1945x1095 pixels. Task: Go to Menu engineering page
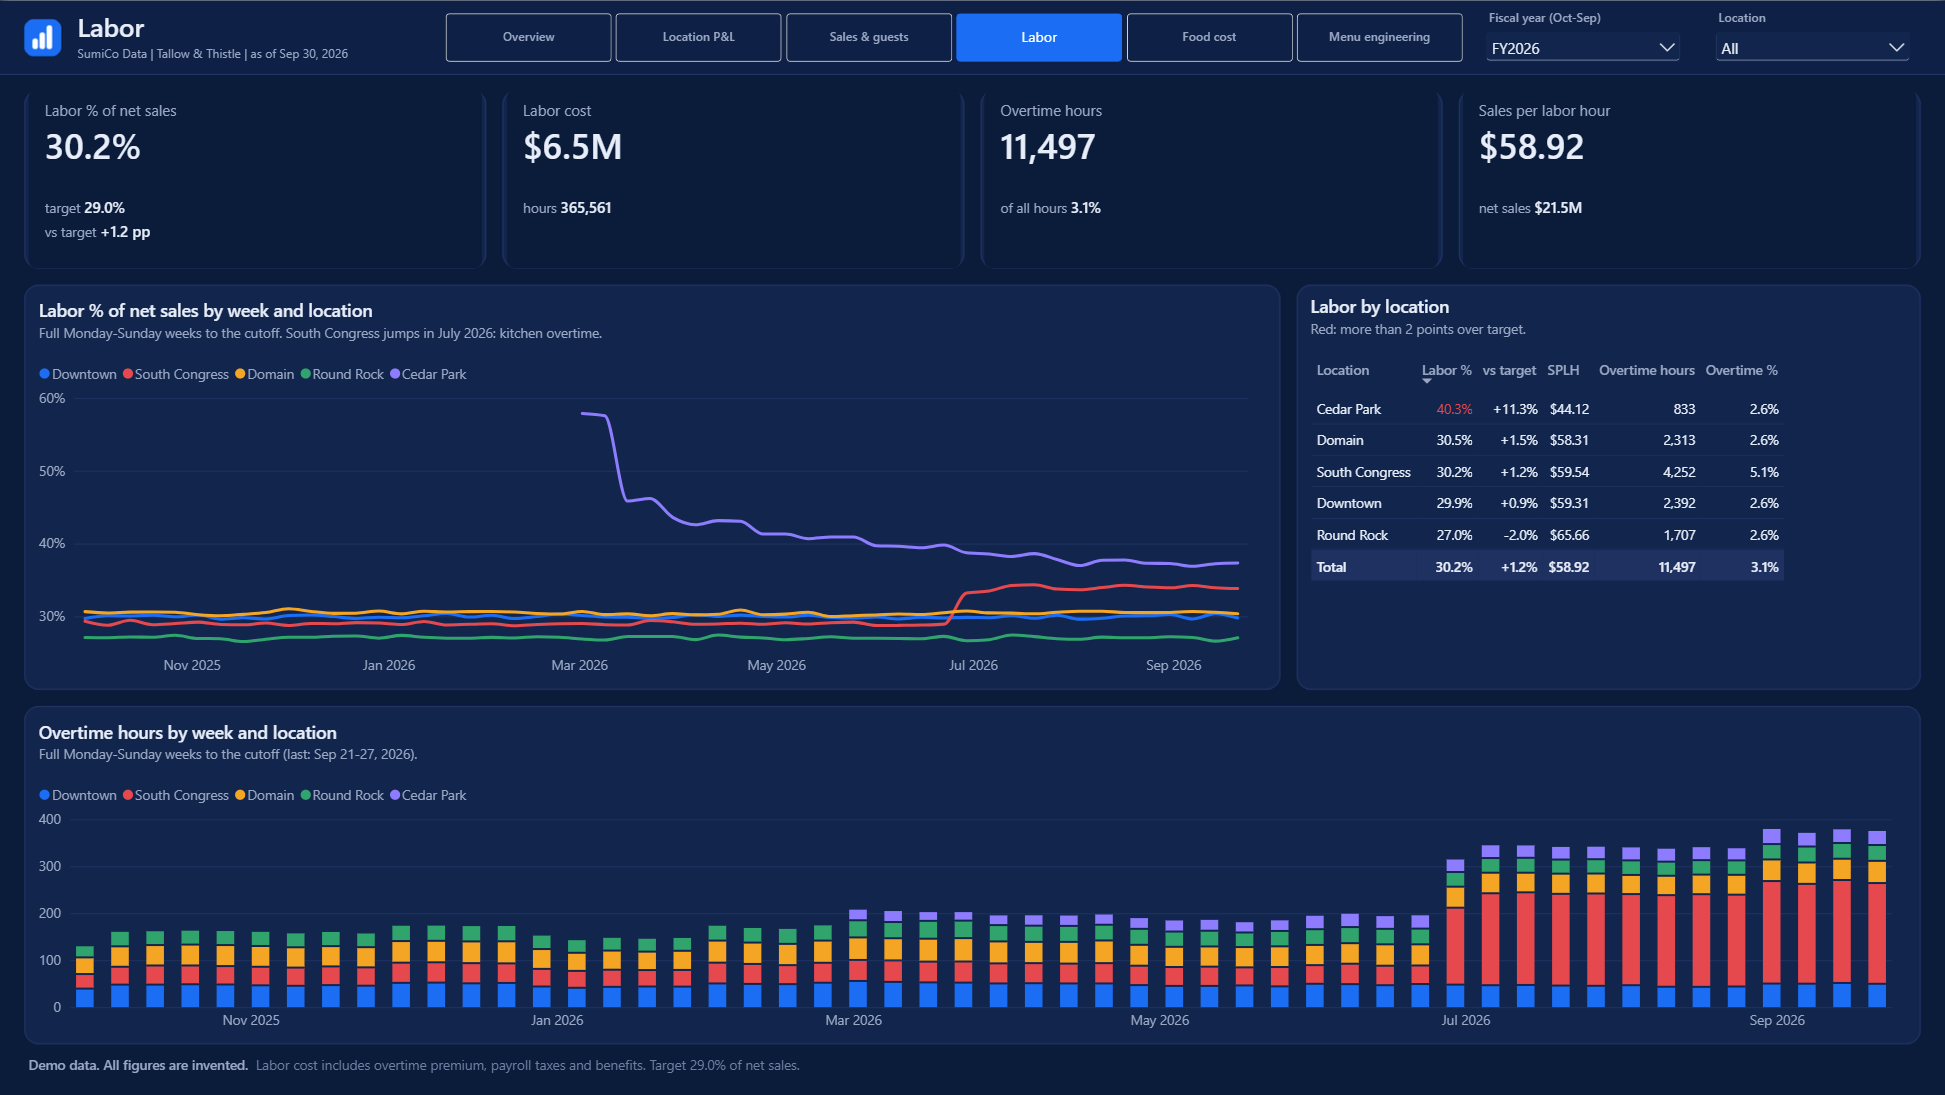pos(1379,37)
